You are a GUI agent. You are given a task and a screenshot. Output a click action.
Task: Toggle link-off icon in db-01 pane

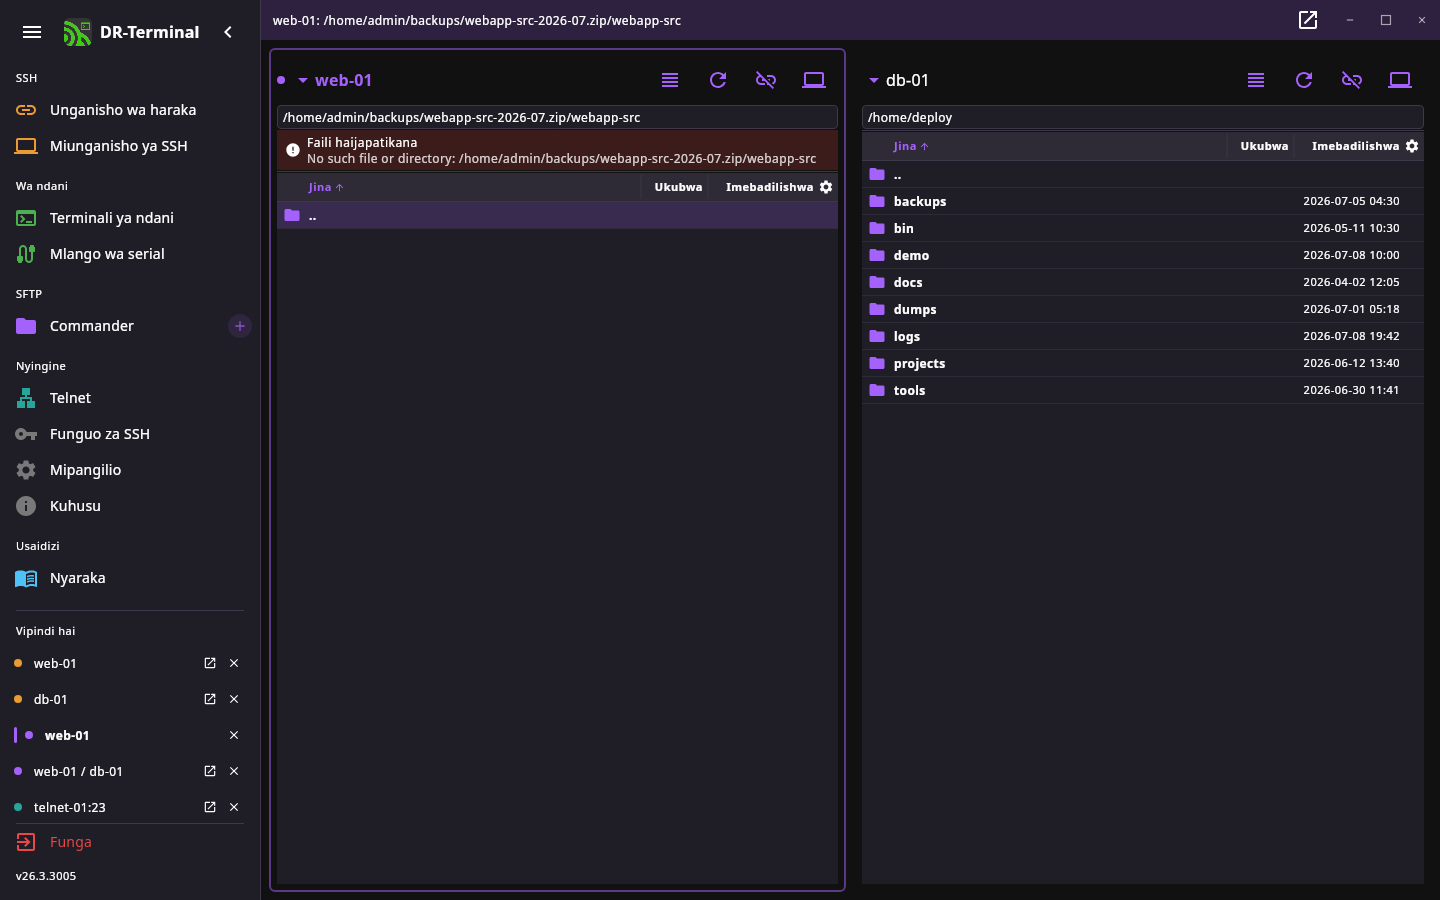tap(1352, 80)
